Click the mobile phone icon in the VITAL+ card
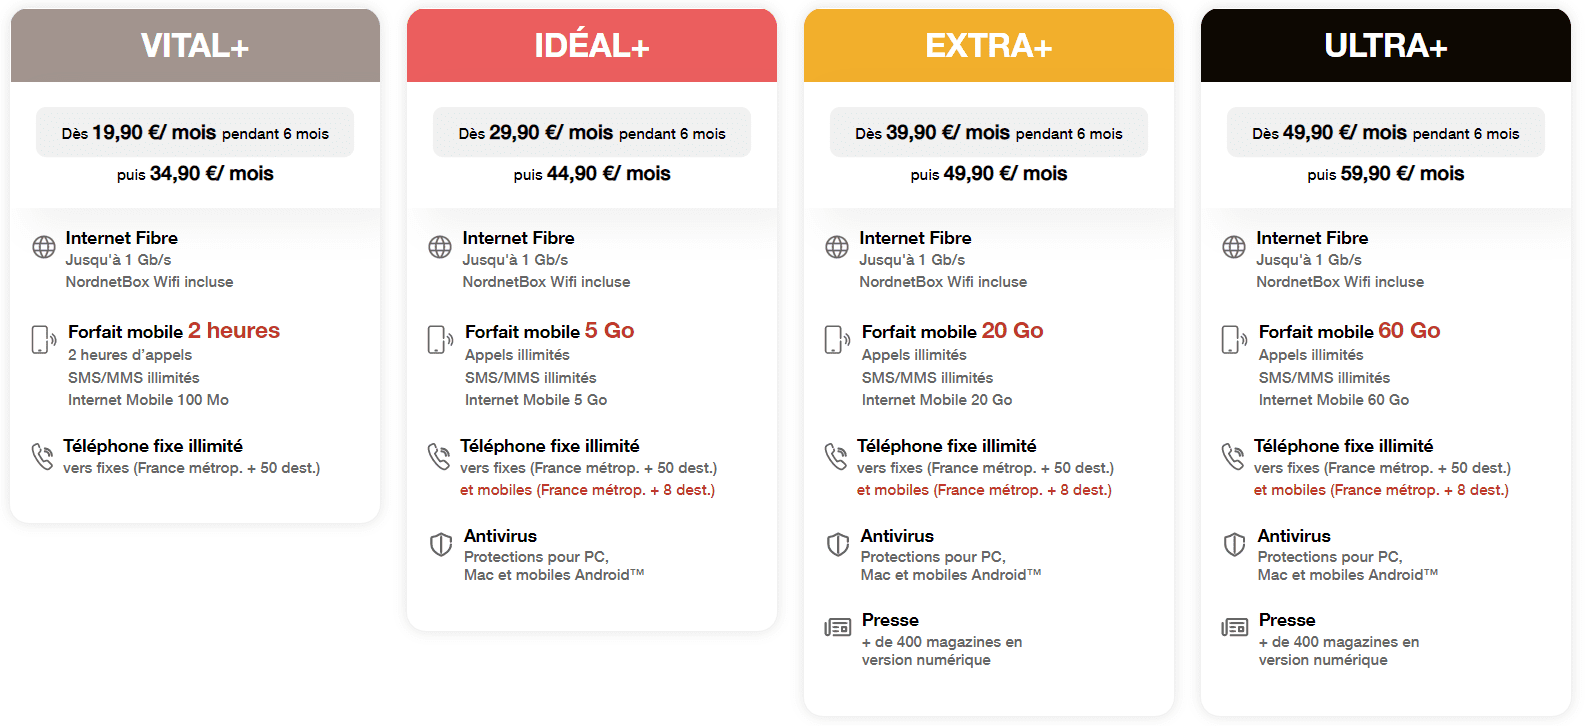1585x726 pixels. click(44, 340)
